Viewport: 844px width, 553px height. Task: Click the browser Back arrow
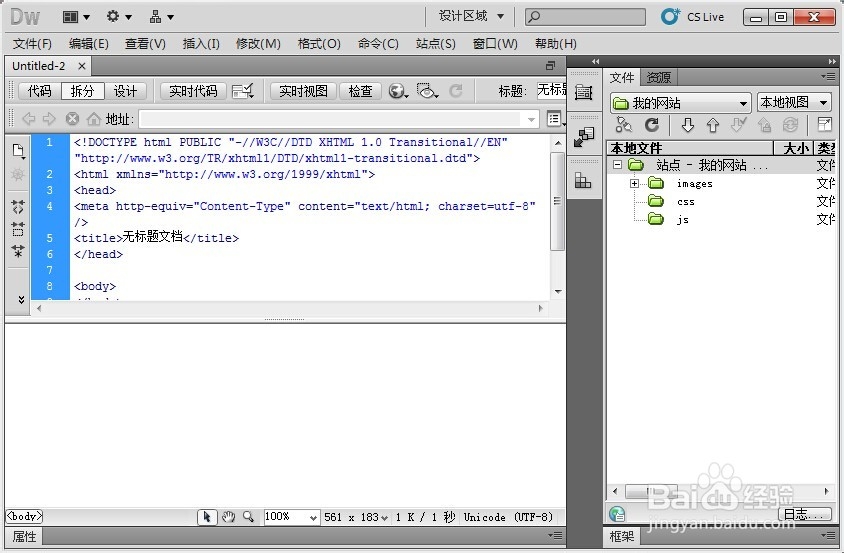coord(28,118)
